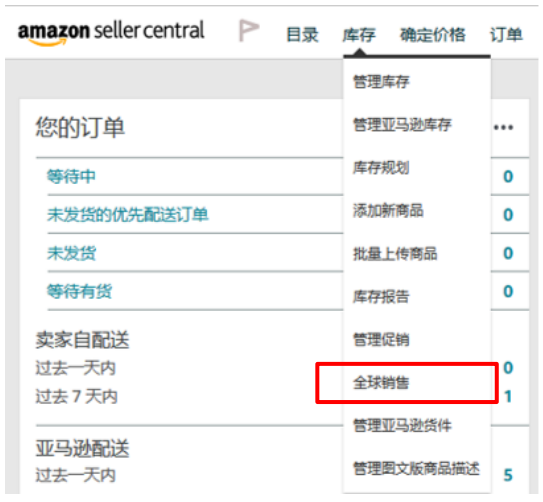This screenshot has height=502, width=543.
Task: Open the 库存 menu
Action: point(359,35)
